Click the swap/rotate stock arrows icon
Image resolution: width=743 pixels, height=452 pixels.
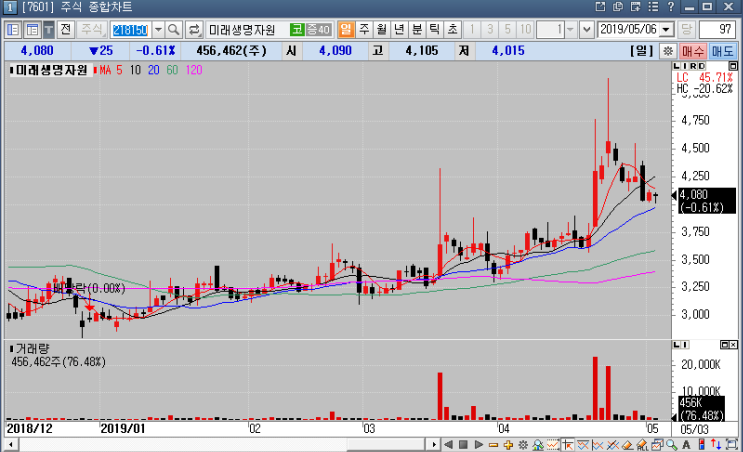coord(194,30)
